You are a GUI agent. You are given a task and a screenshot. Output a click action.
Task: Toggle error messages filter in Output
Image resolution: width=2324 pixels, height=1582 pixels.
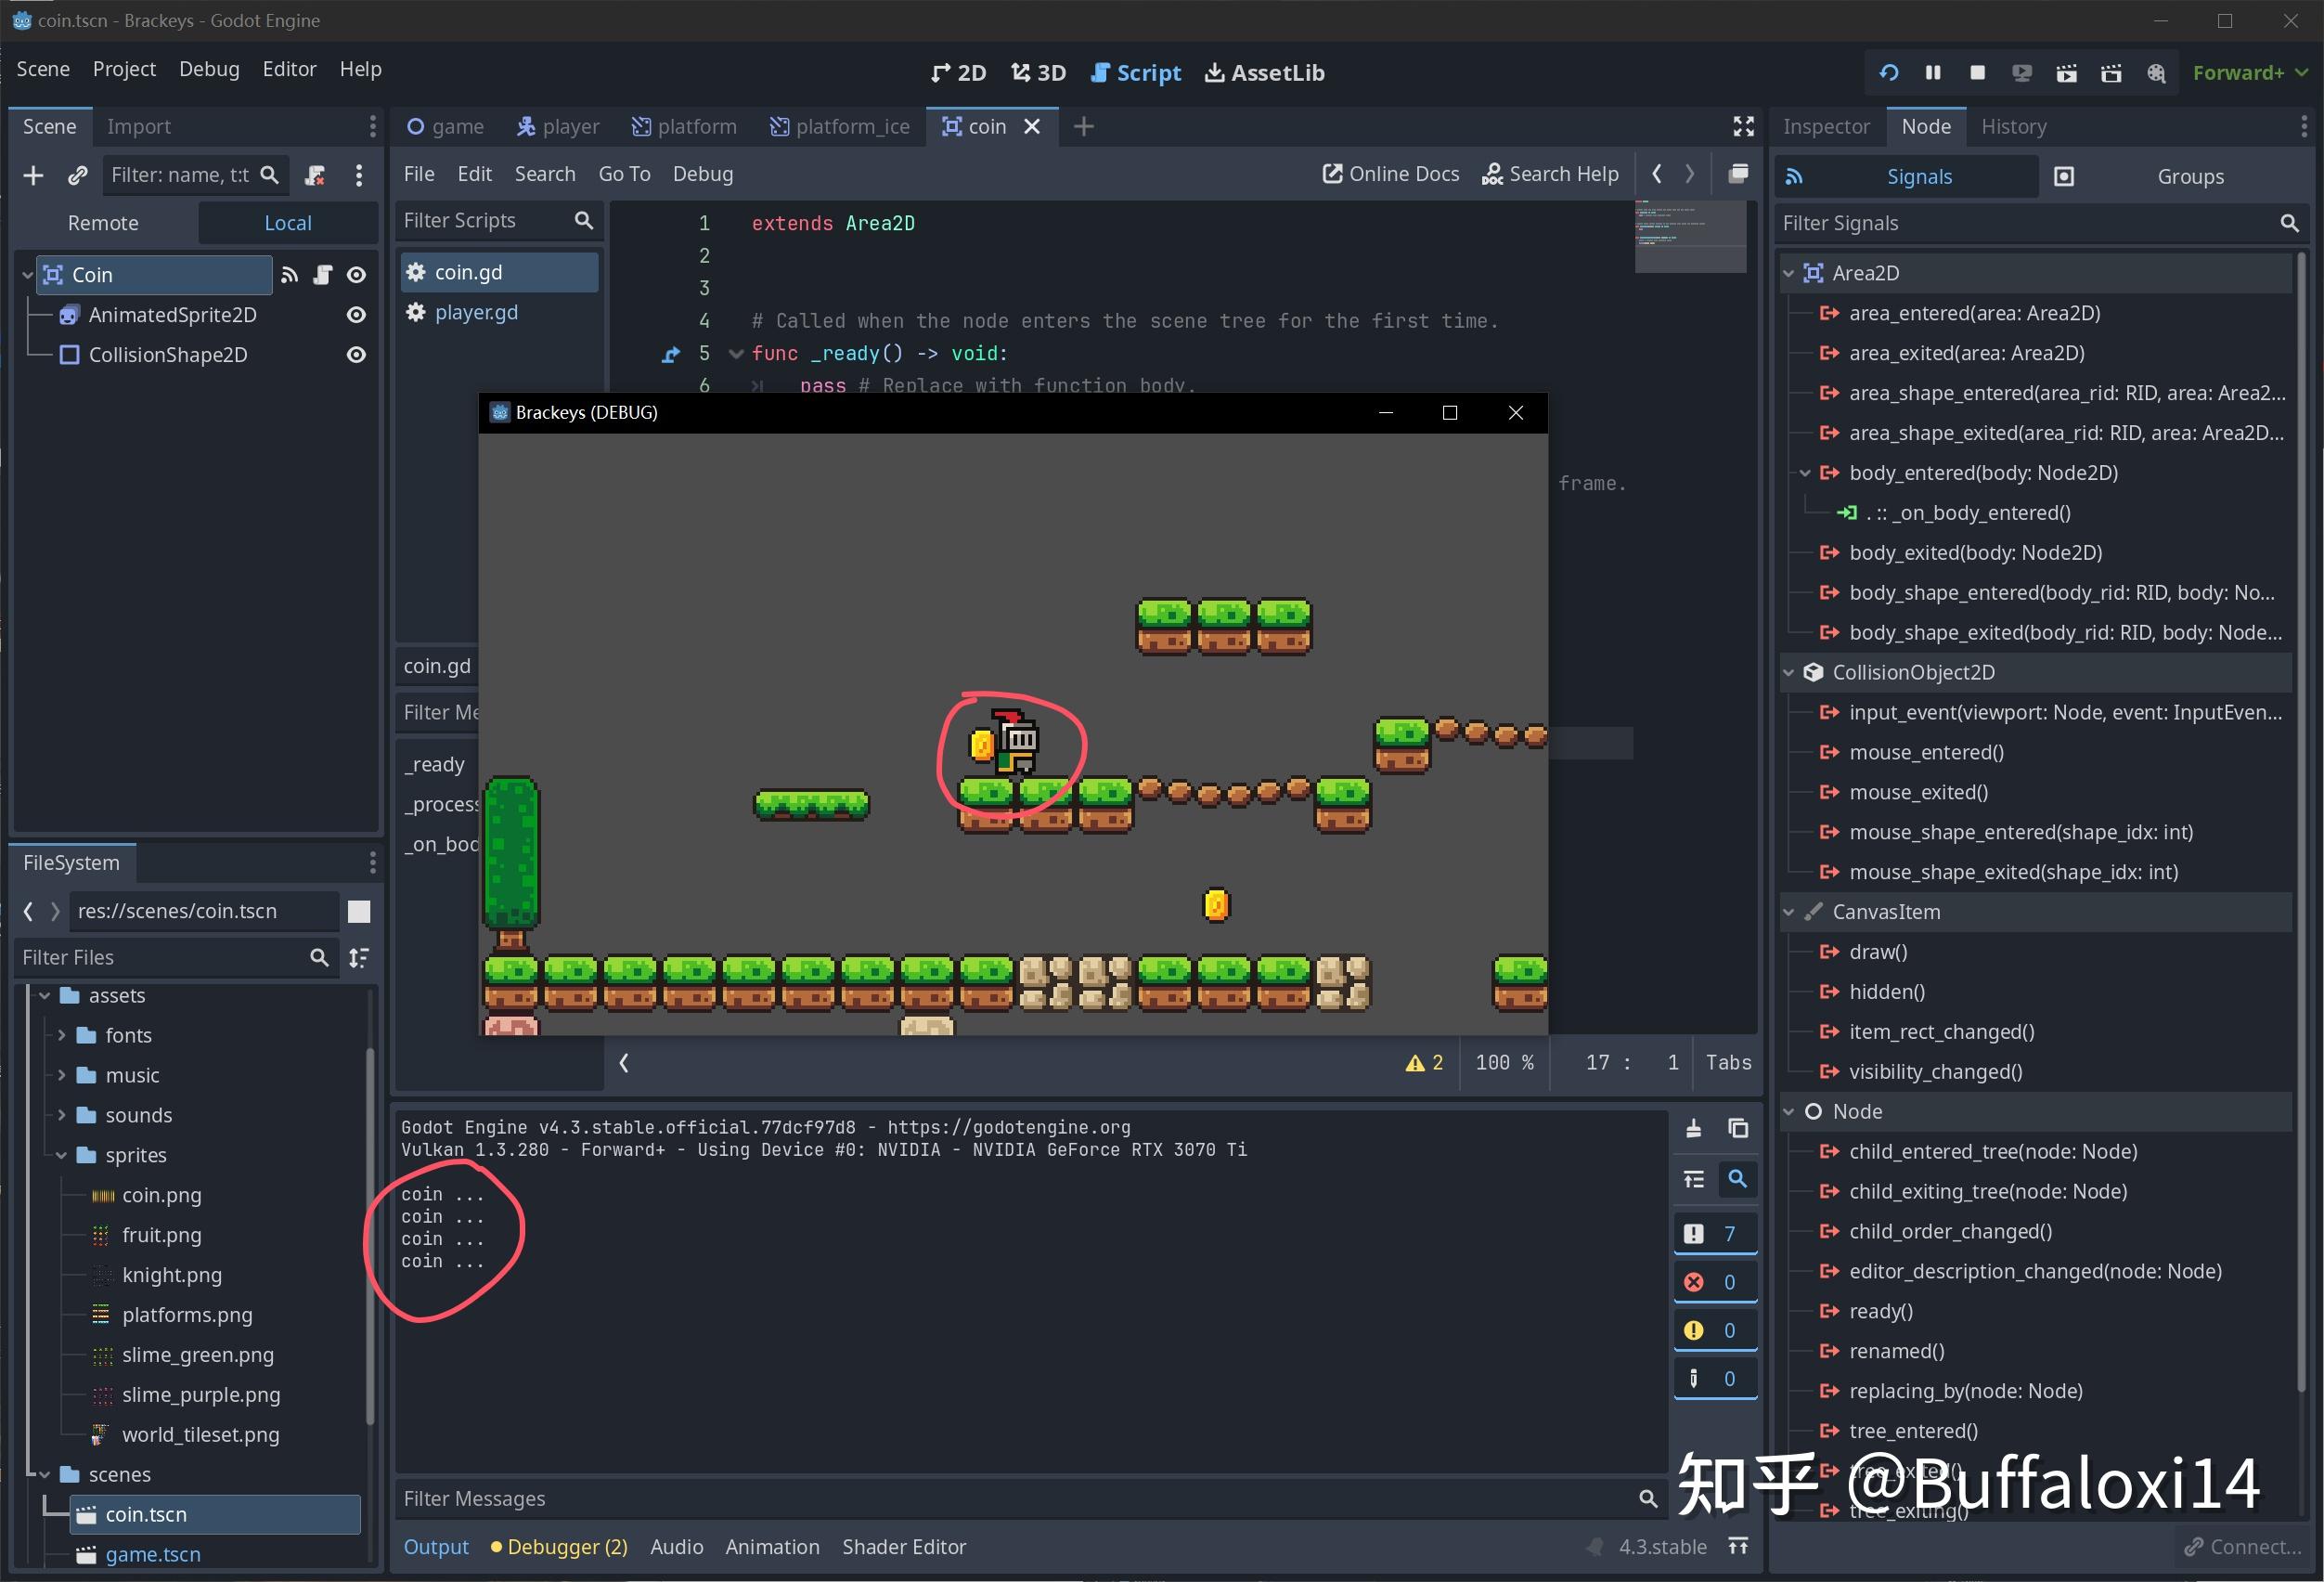[1715, 1282]
